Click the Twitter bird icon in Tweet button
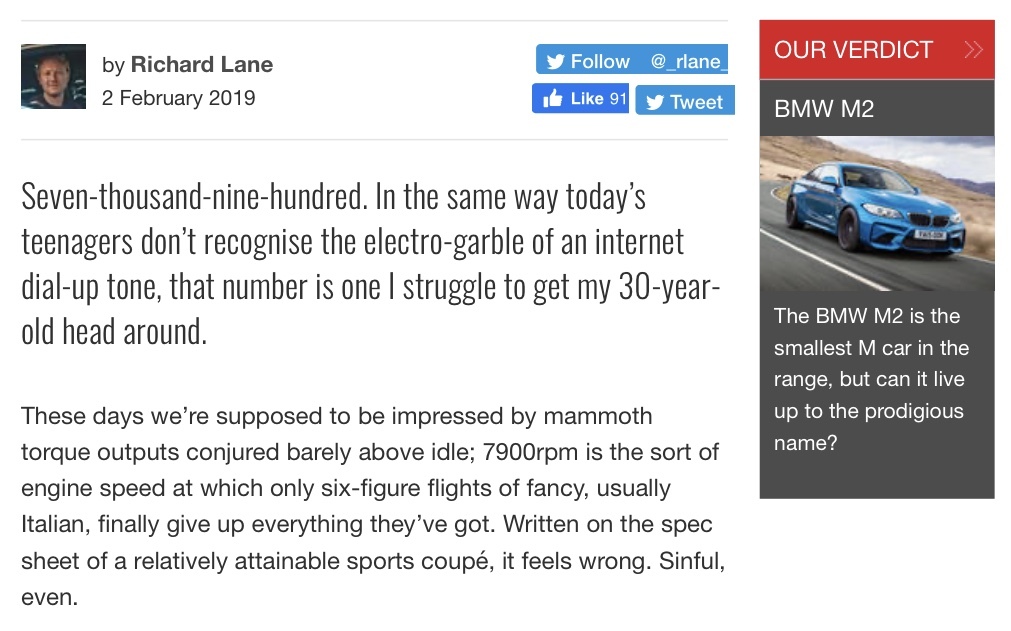 [x=654, y=102]
